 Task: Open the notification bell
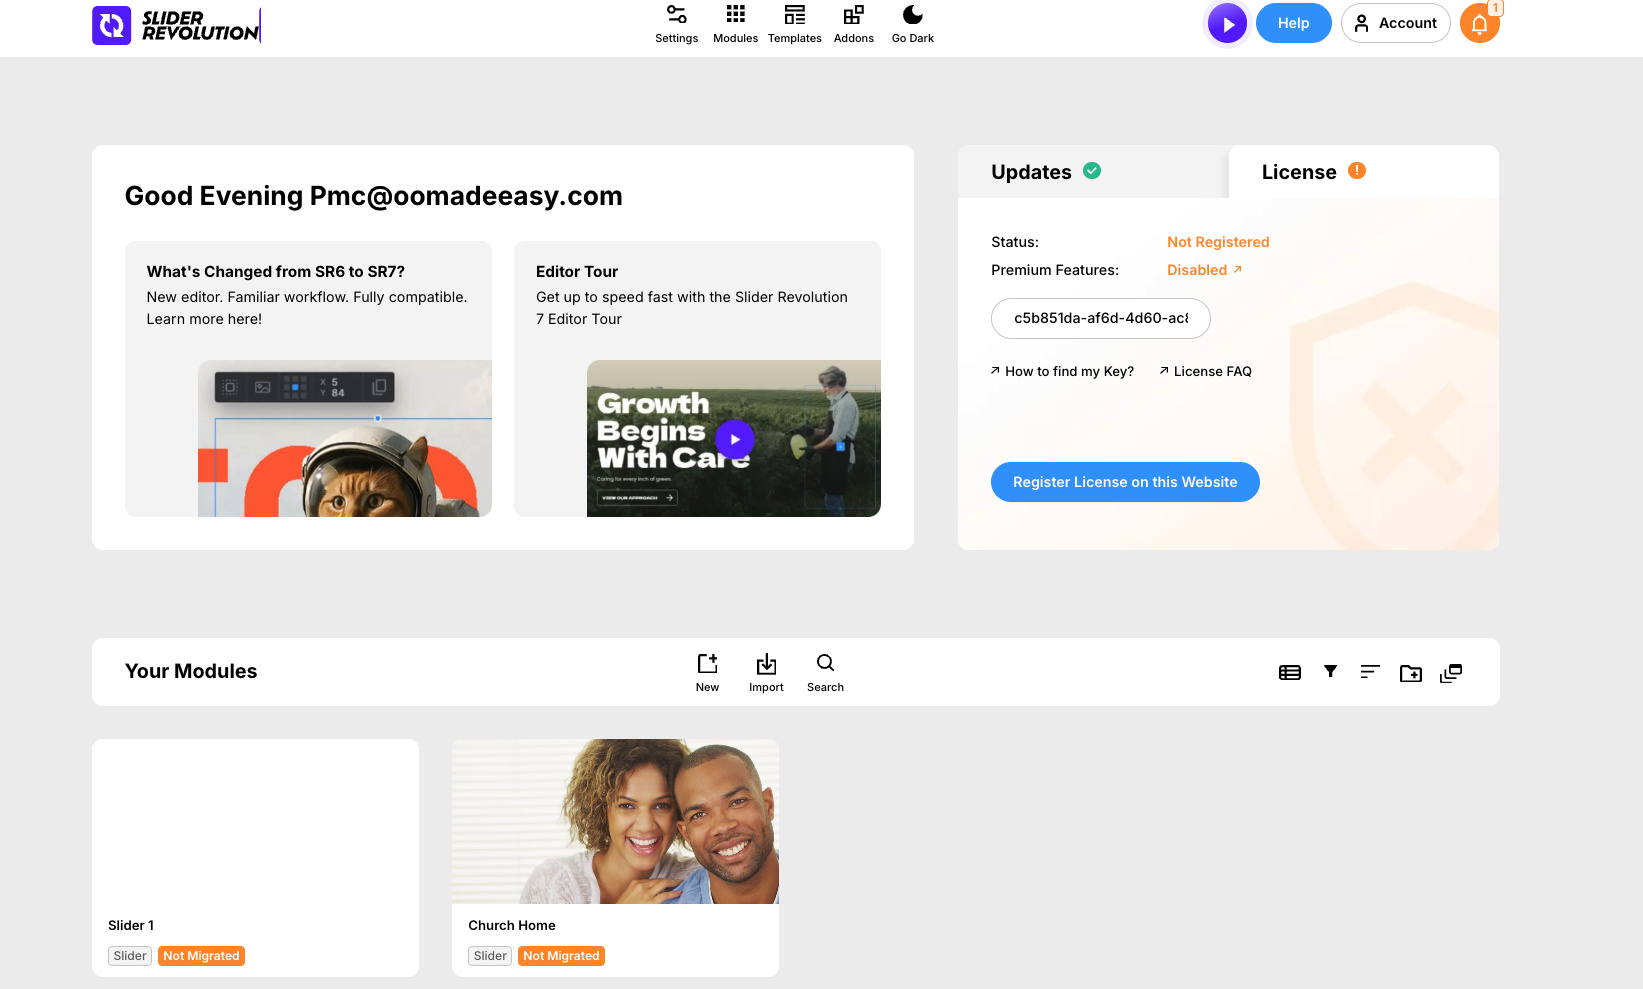1479,24
